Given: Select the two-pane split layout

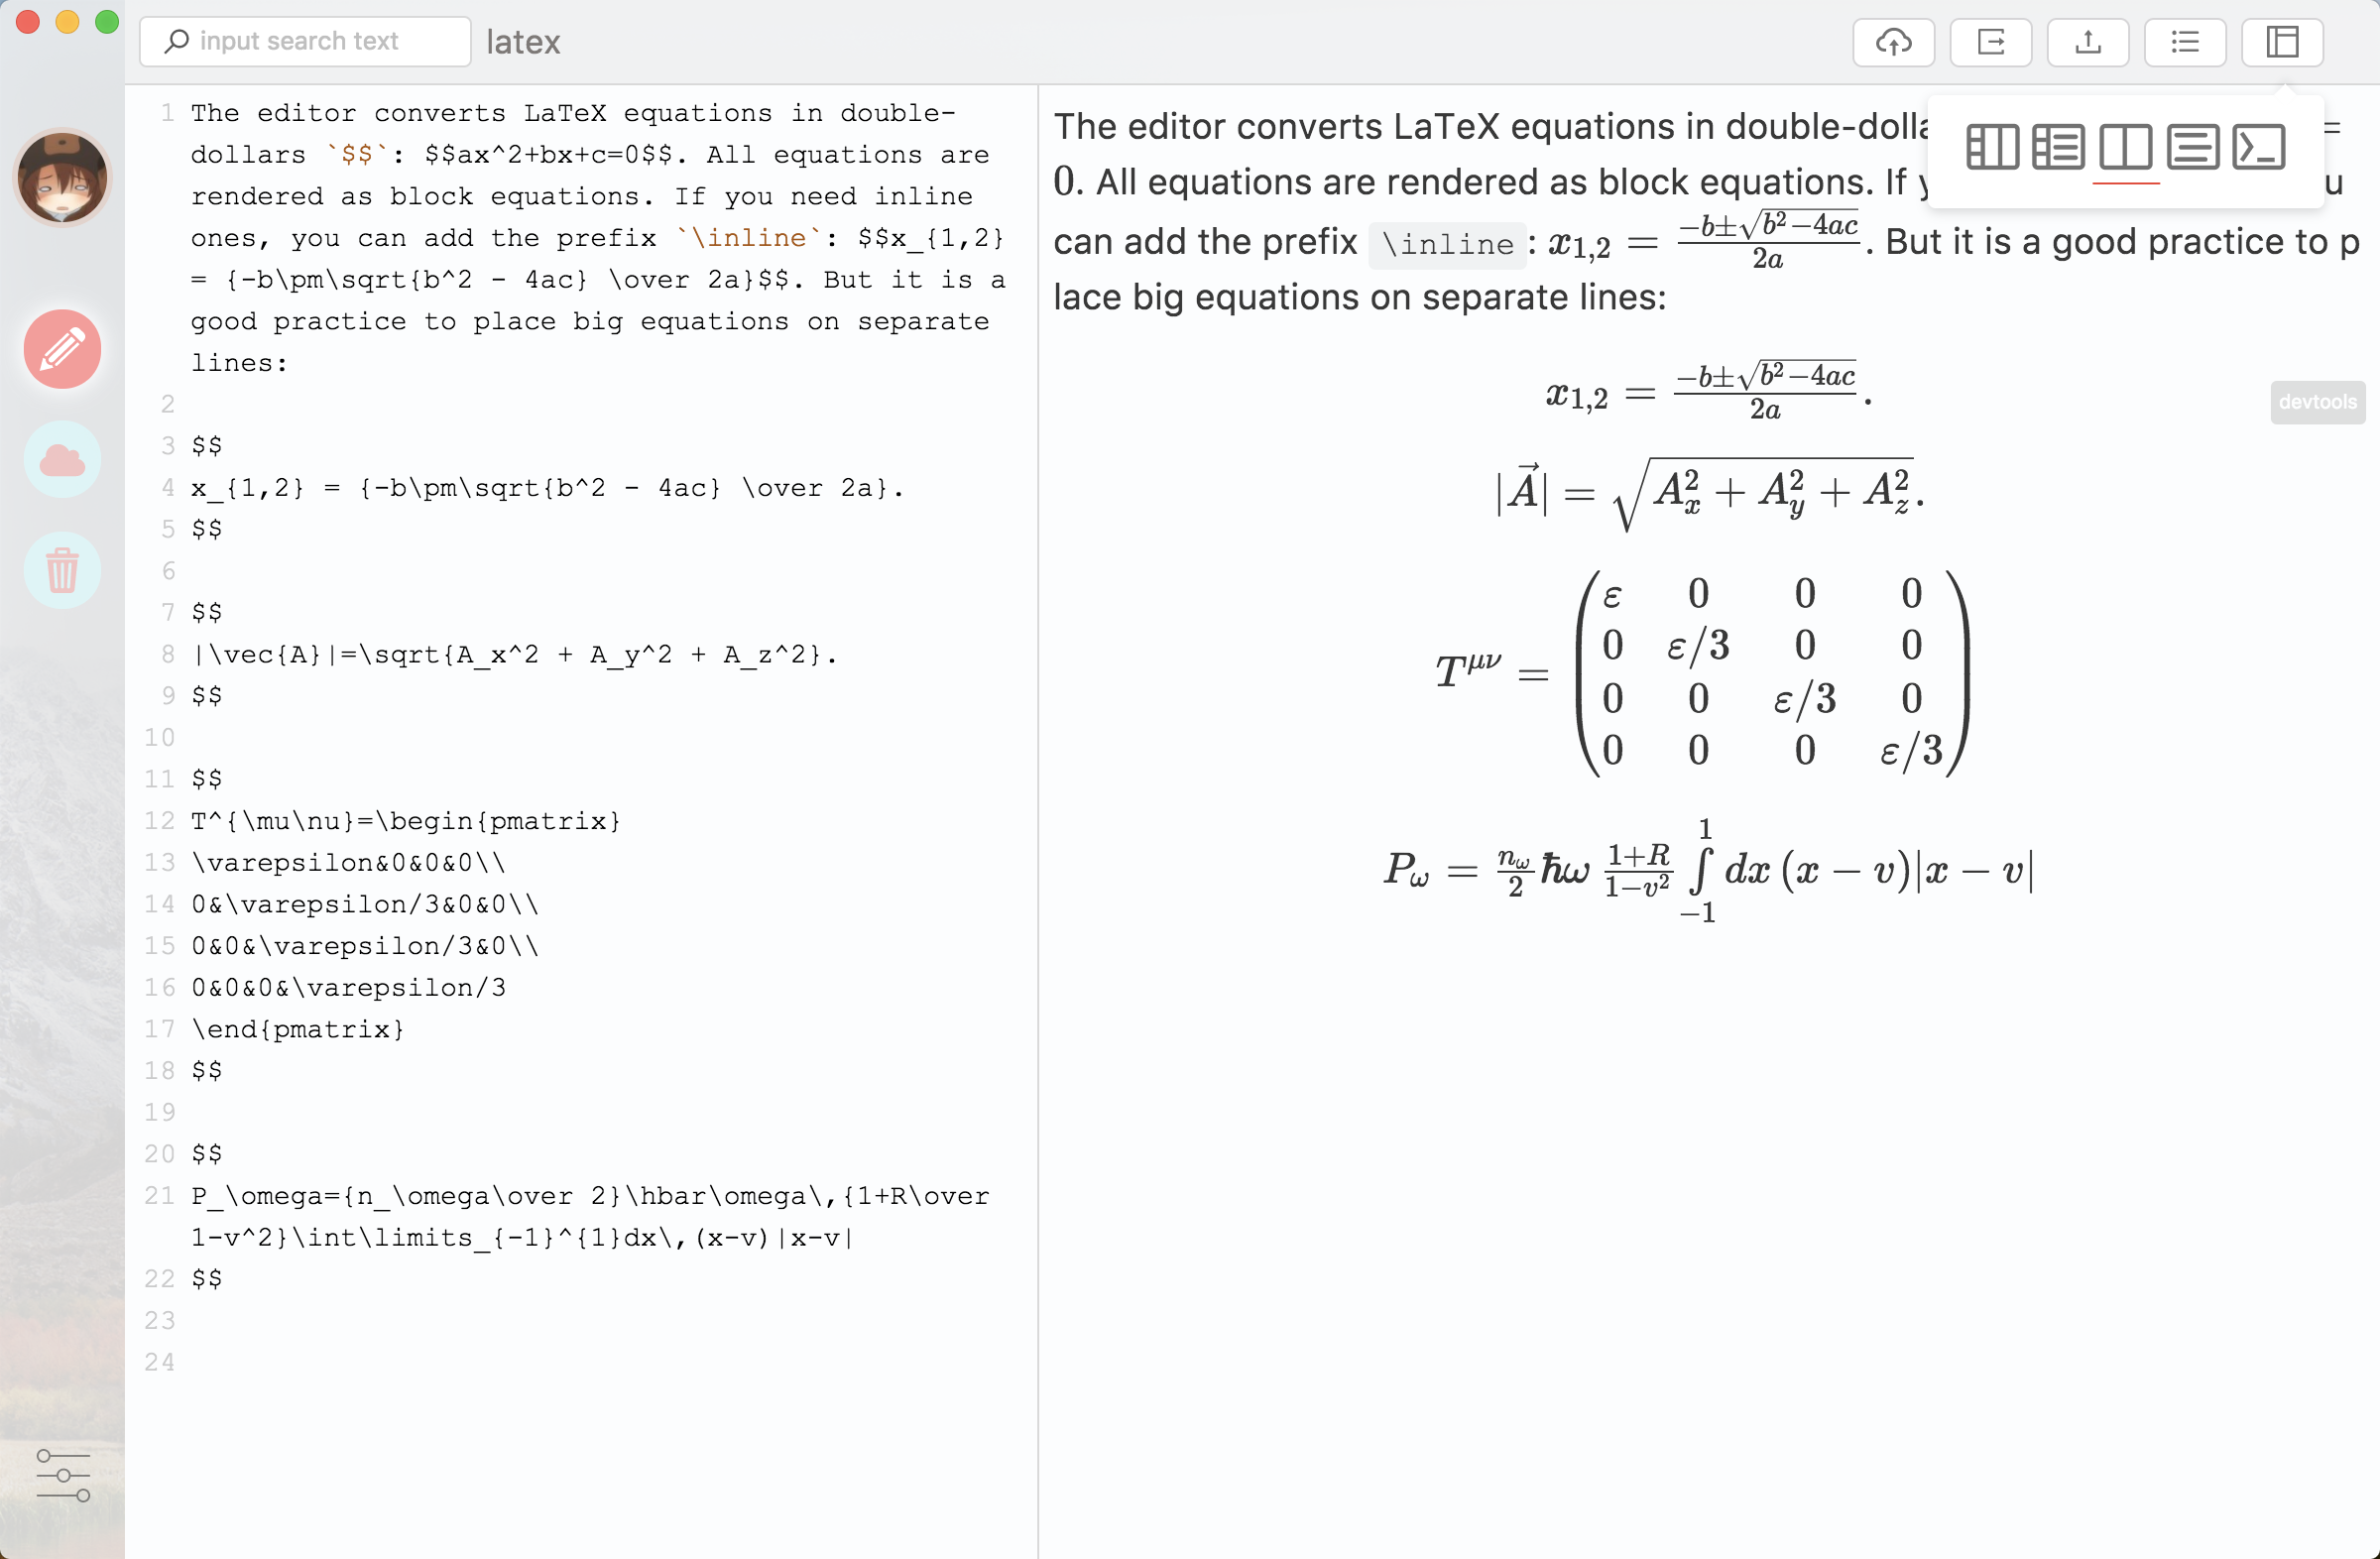Looking at the screenshot, I should 2125,147.
